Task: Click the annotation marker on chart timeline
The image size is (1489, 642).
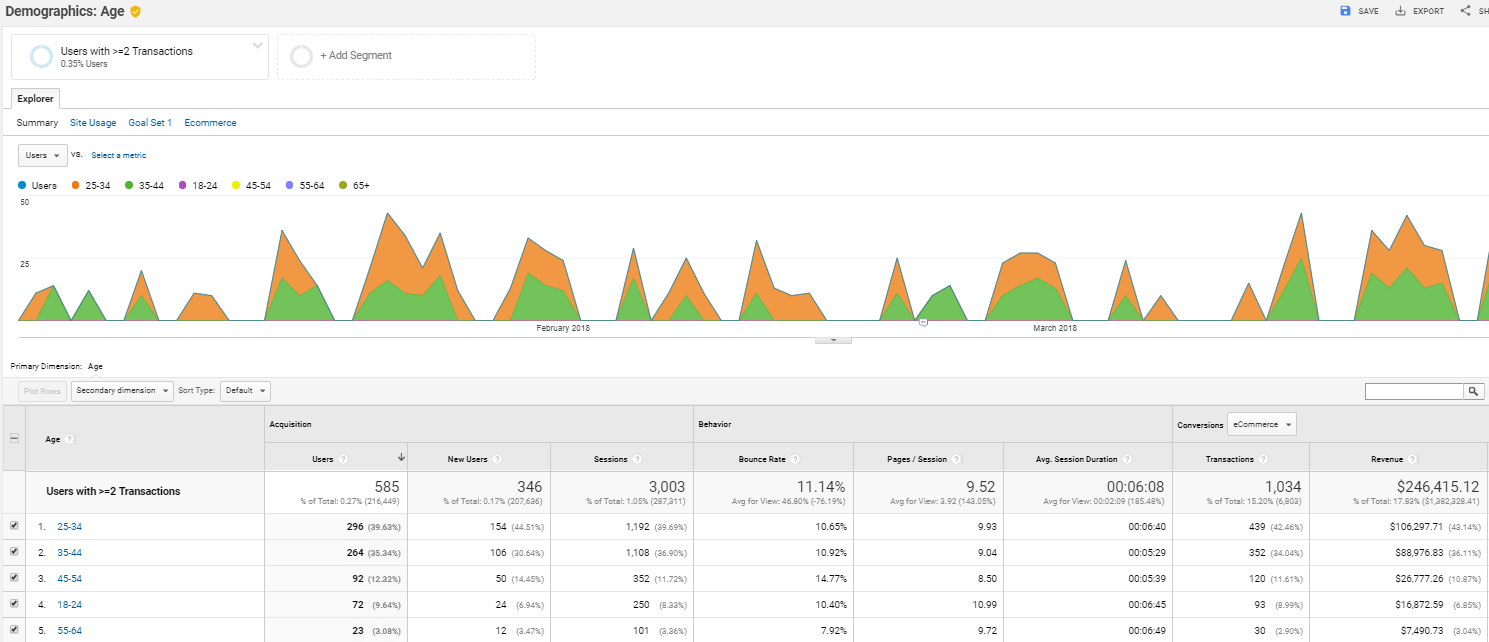Action: tap(923, 322)
